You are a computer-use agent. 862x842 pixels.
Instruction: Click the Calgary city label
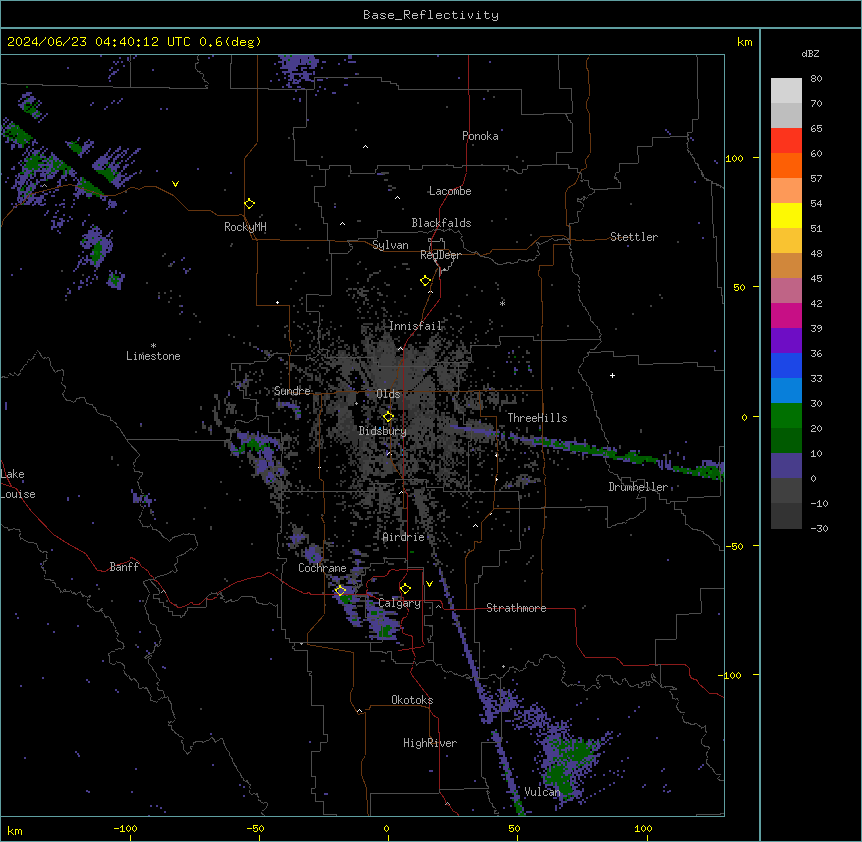point(399,603)
